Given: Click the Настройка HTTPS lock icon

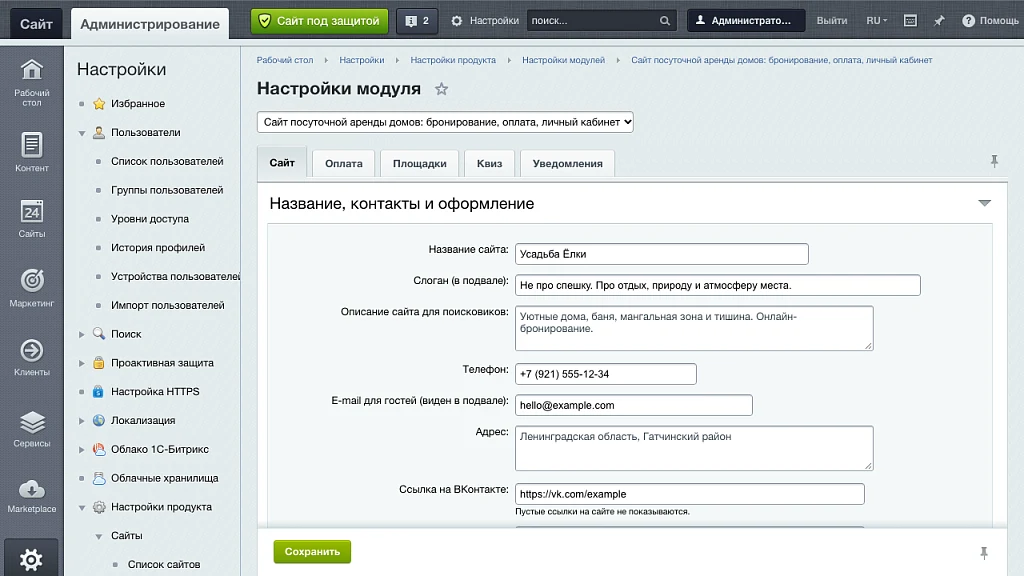Looking at the screenshot, I should click(x=98, y=391).
